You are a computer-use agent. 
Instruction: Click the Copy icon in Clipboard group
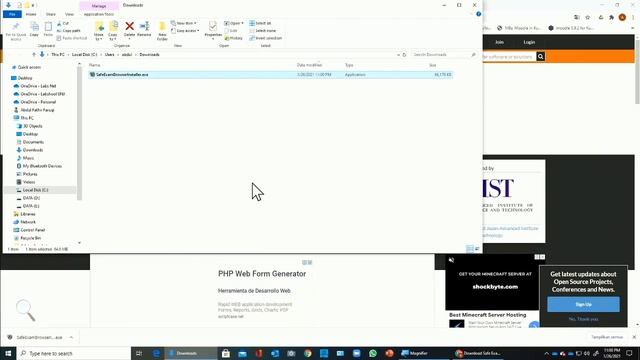[x=34, y=27]
